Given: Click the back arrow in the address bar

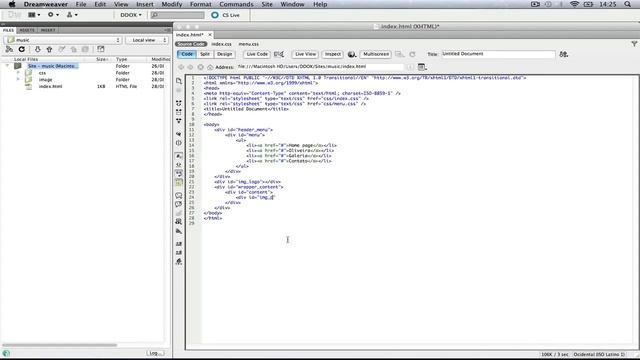Looking at the screenshot, I should coord(181,67).
